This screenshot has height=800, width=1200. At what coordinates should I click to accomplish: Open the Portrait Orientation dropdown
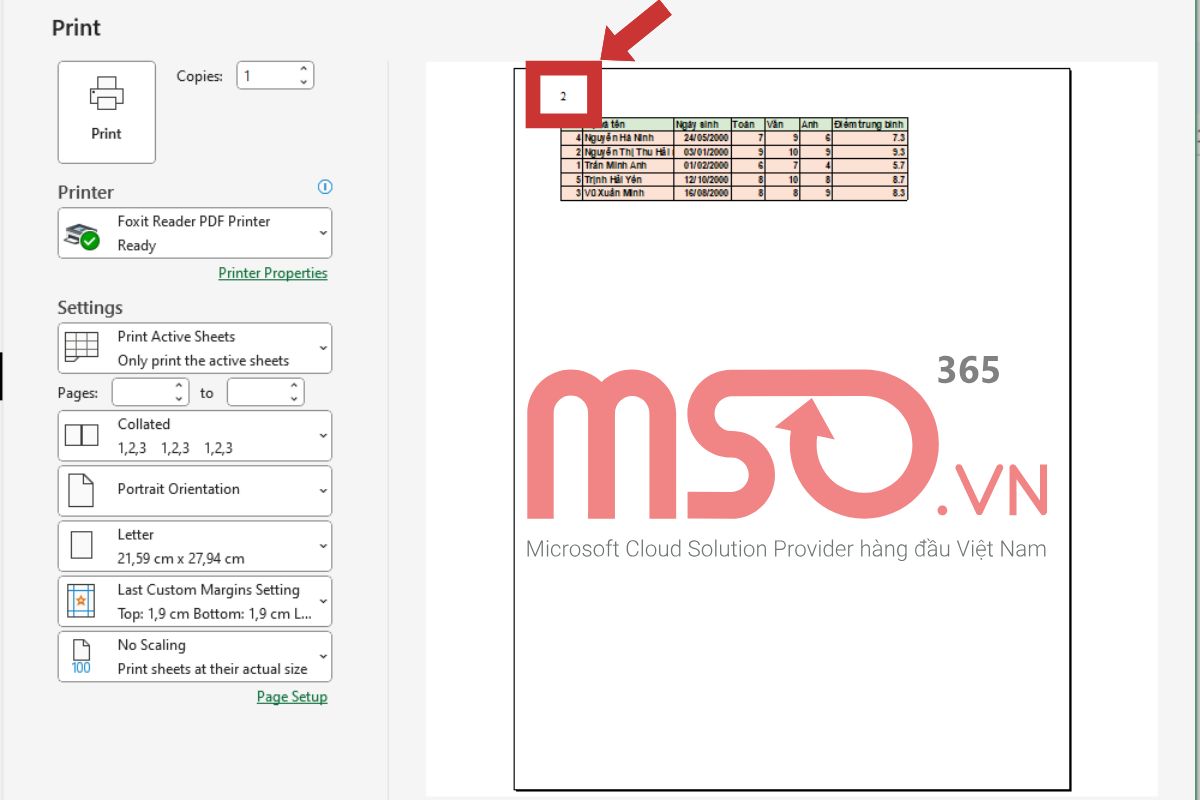[x=195, y=491]
